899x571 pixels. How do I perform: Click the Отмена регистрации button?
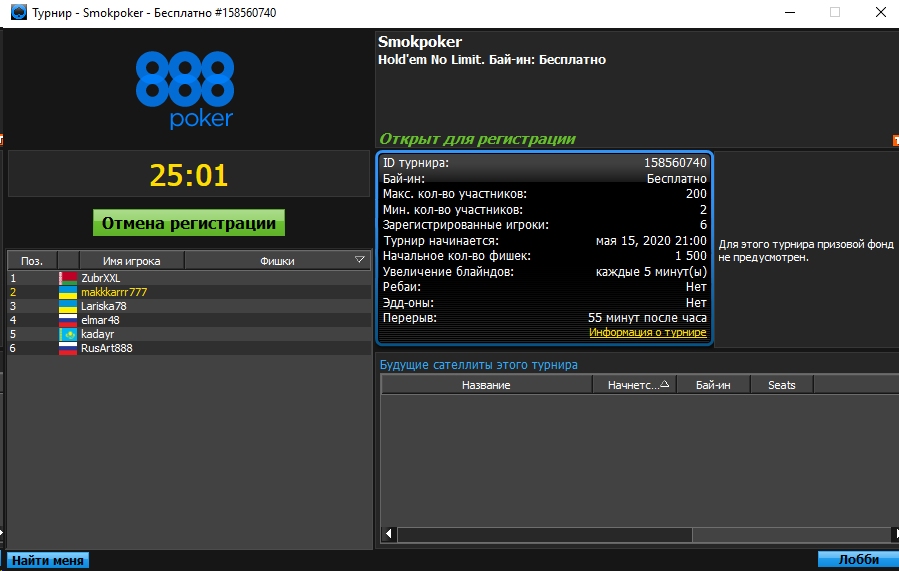tap(189, 223)
